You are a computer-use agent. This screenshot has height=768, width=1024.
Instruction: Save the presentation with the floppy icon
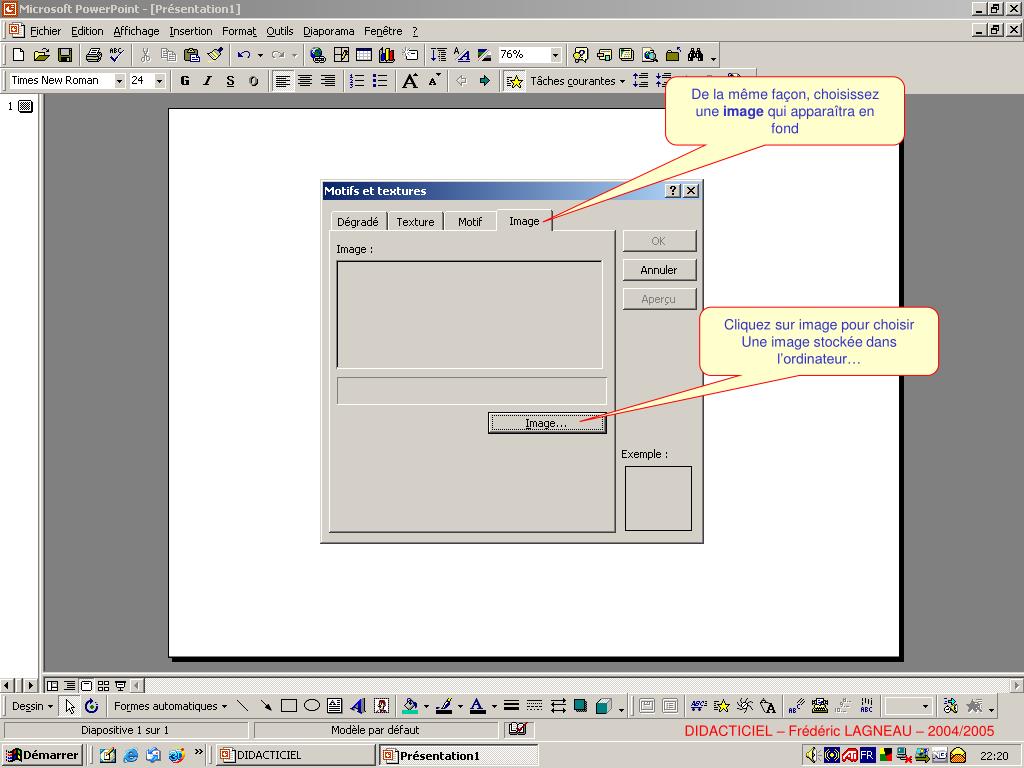[65, 55]
